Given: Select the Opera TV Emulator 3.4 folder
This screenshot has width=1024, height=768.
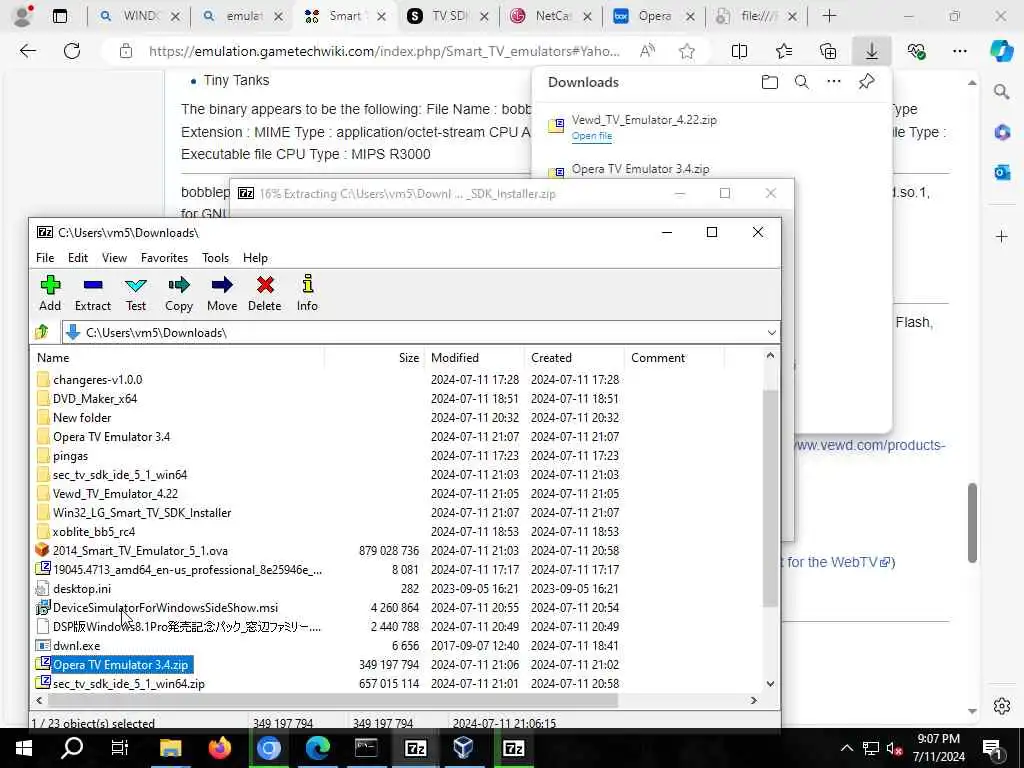Looking at the screenshot, I should point(111,436).
